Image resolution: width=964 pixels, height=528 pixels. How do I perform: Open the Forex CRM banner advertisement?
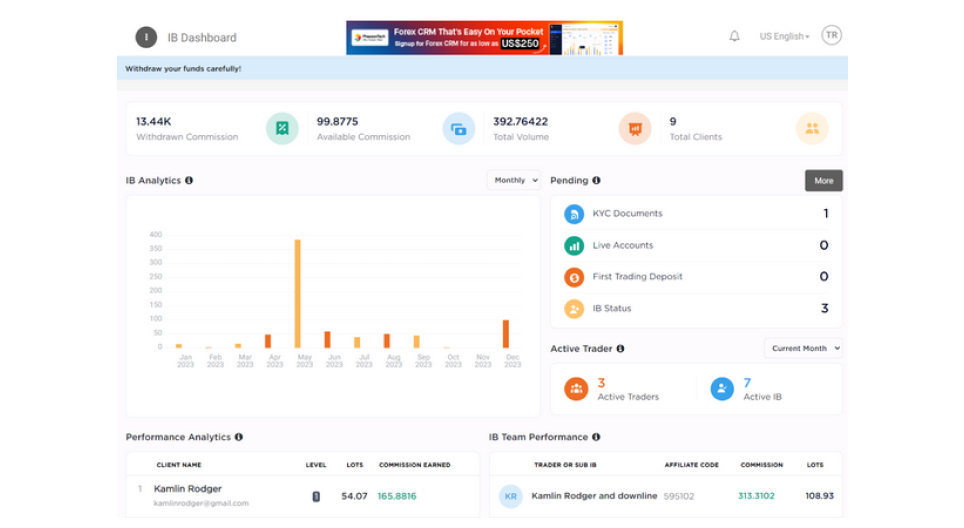(x=484, y=38)
